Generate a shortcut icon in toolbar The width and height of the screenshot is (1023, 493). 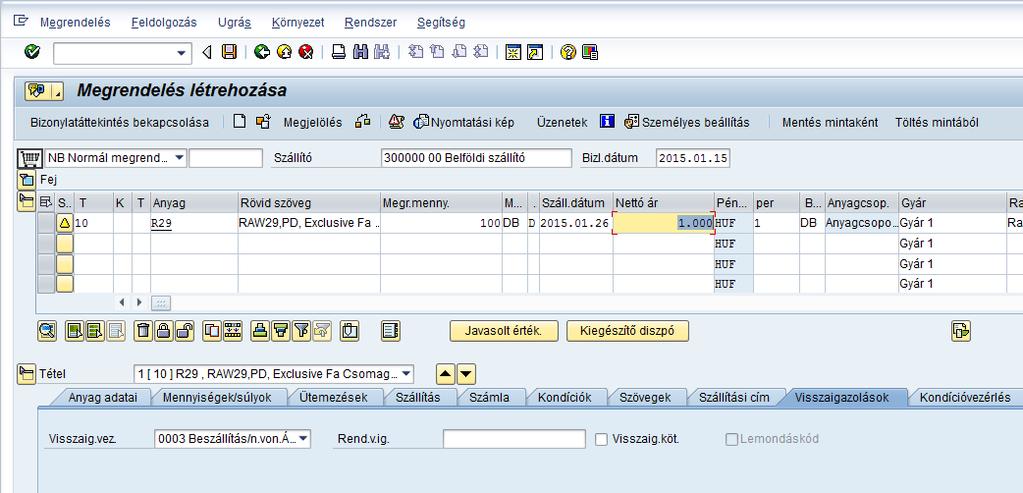(x=535, y=52)
